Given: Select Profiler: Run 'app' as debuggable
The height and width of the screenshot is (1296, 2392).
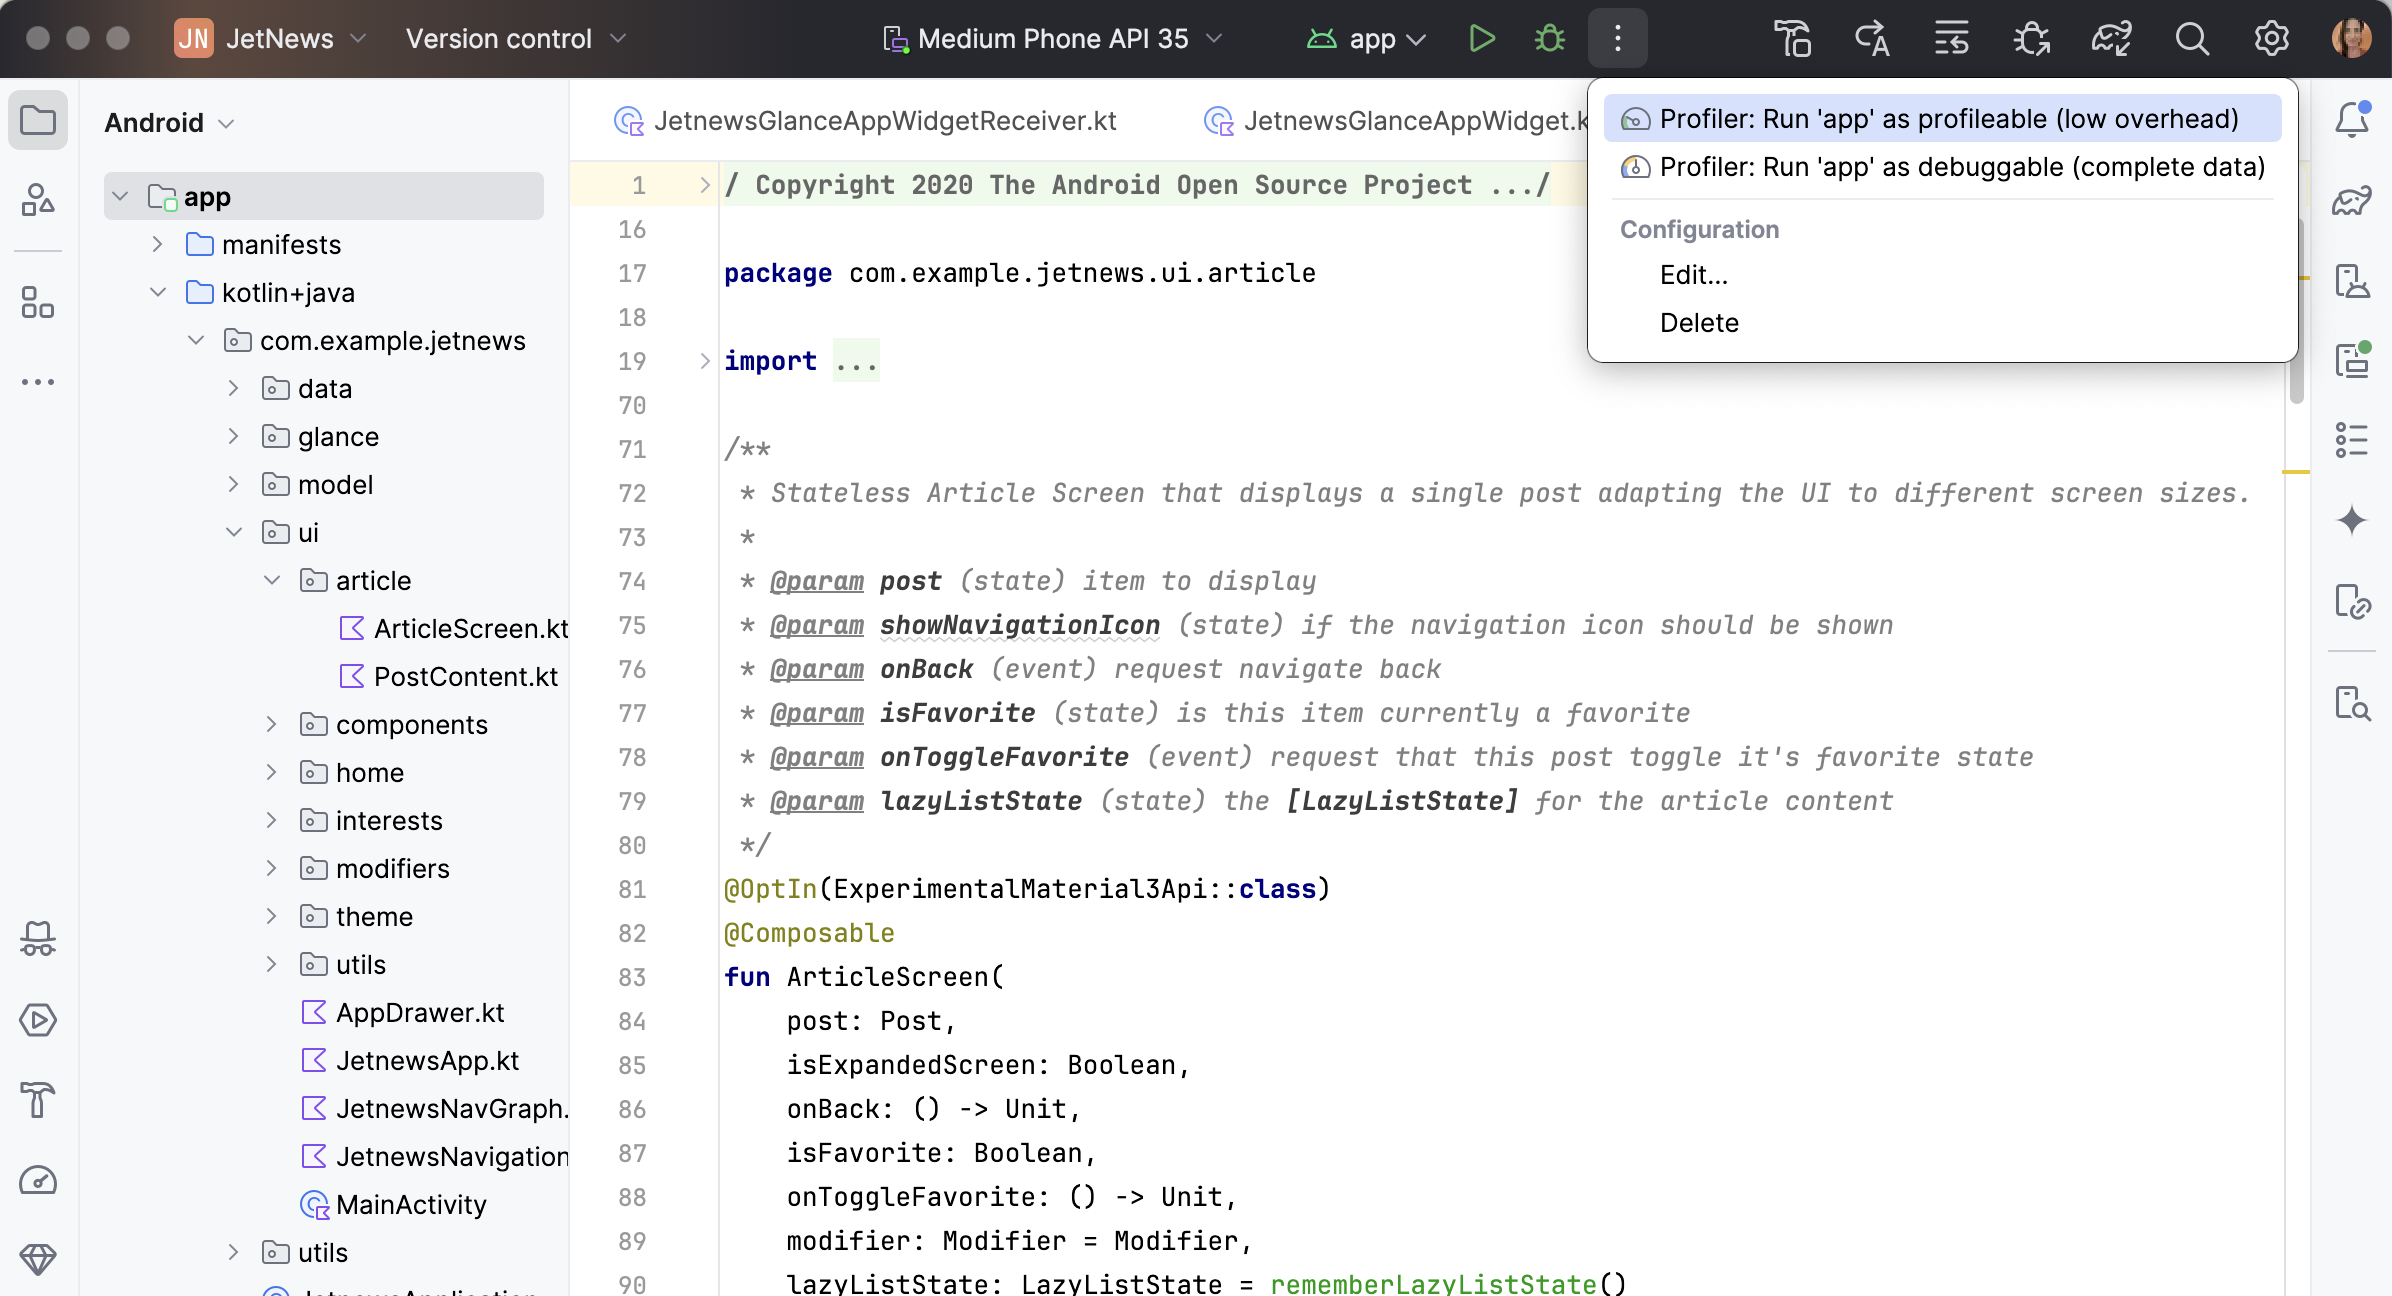Looking at the screenshot, I should click(1961, 167).
